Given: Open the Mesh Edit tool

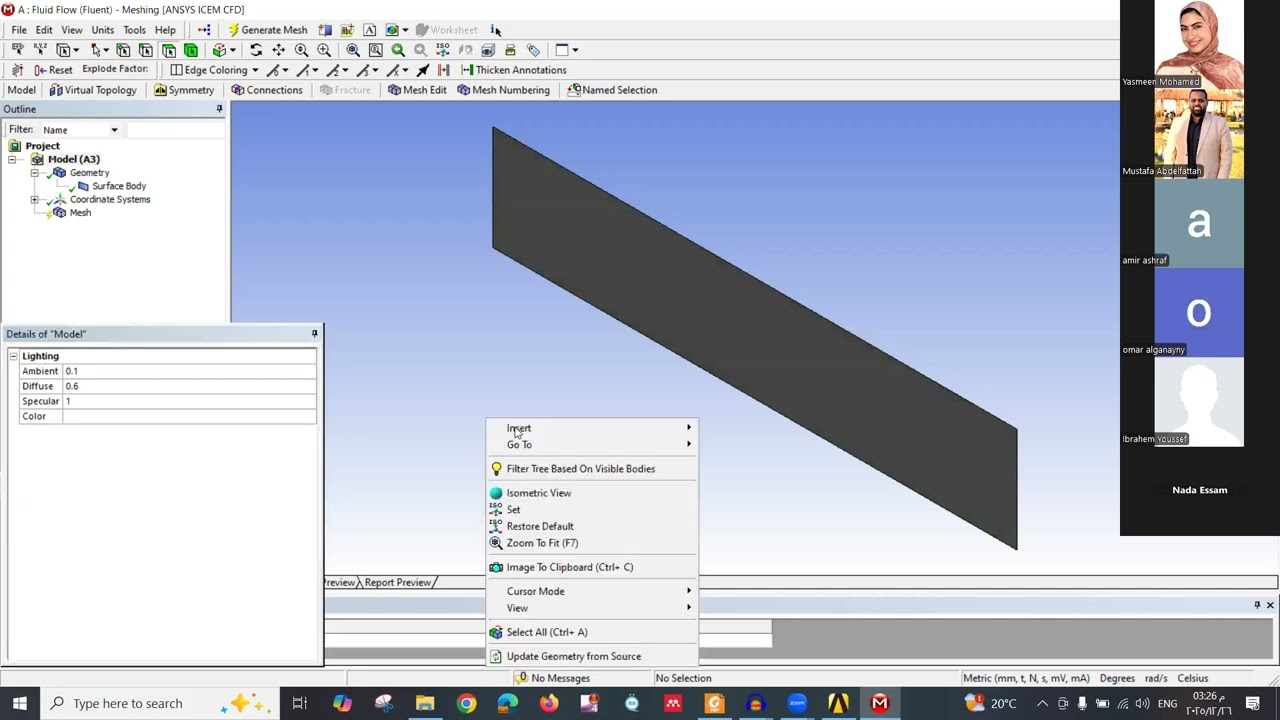Looking at the screenshot, I should click(x=417, y=90).
